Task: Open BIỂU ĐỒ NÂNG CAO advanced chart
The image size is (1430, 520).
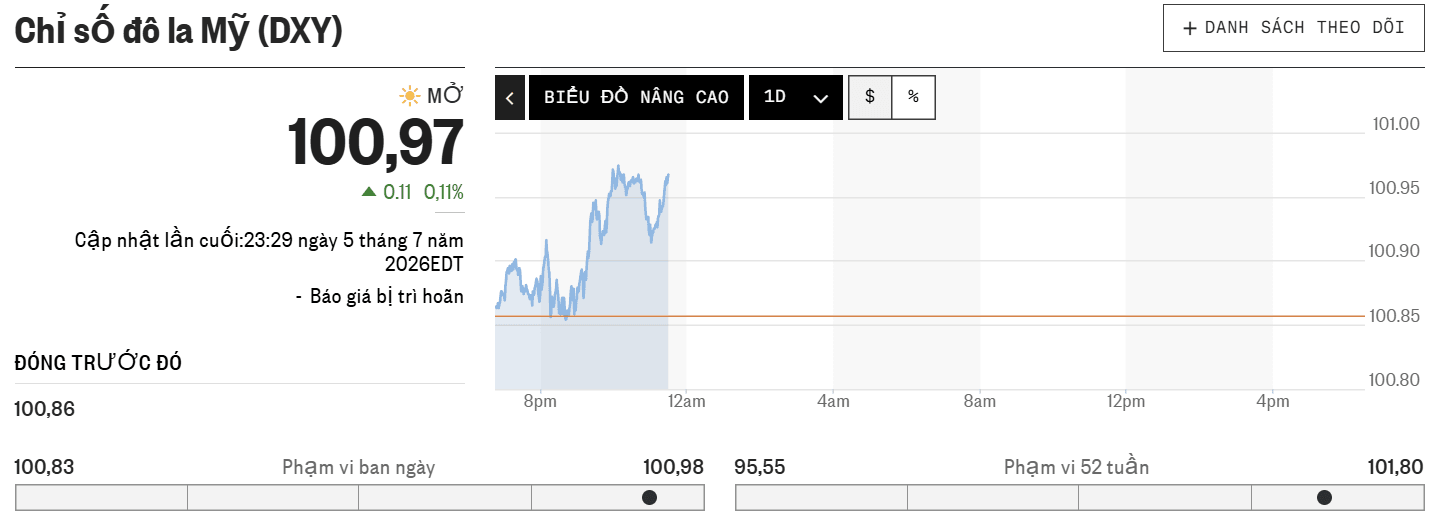Action: coord(636,98)
